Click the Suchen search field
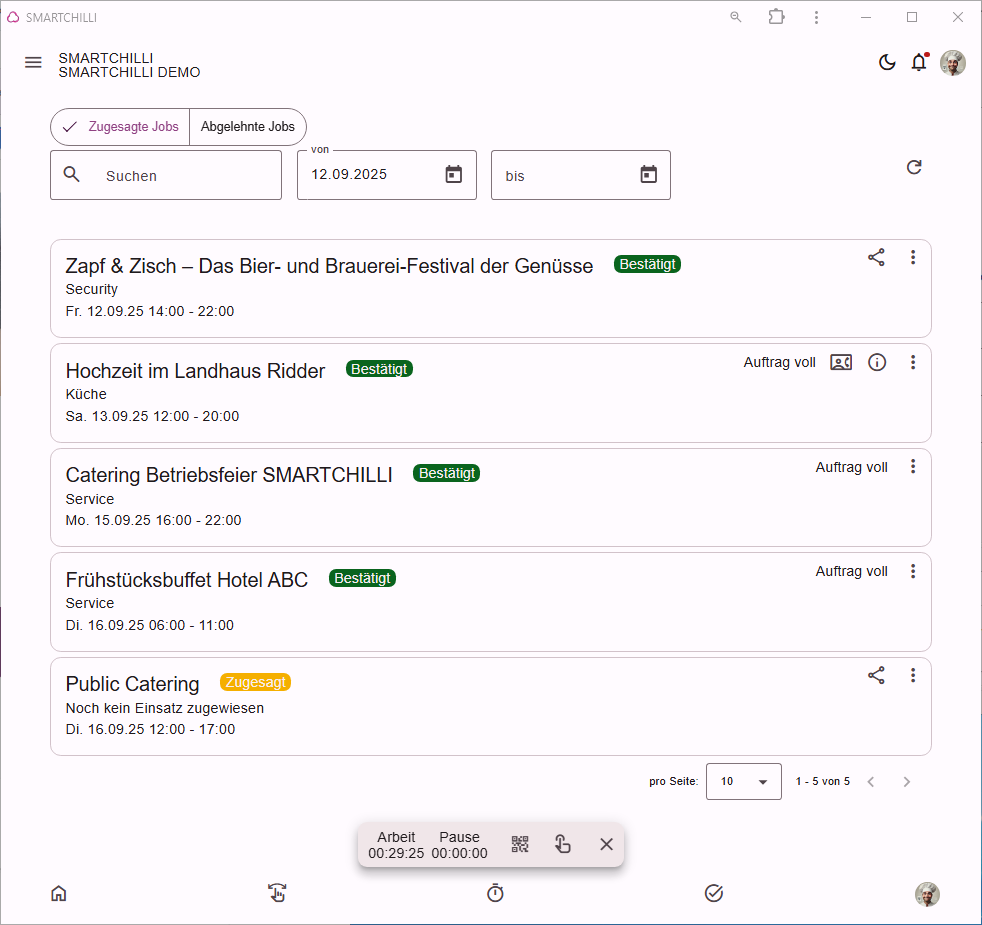This screenshot has height=925, width=982. pyautogui.click(x=166, y=175)
